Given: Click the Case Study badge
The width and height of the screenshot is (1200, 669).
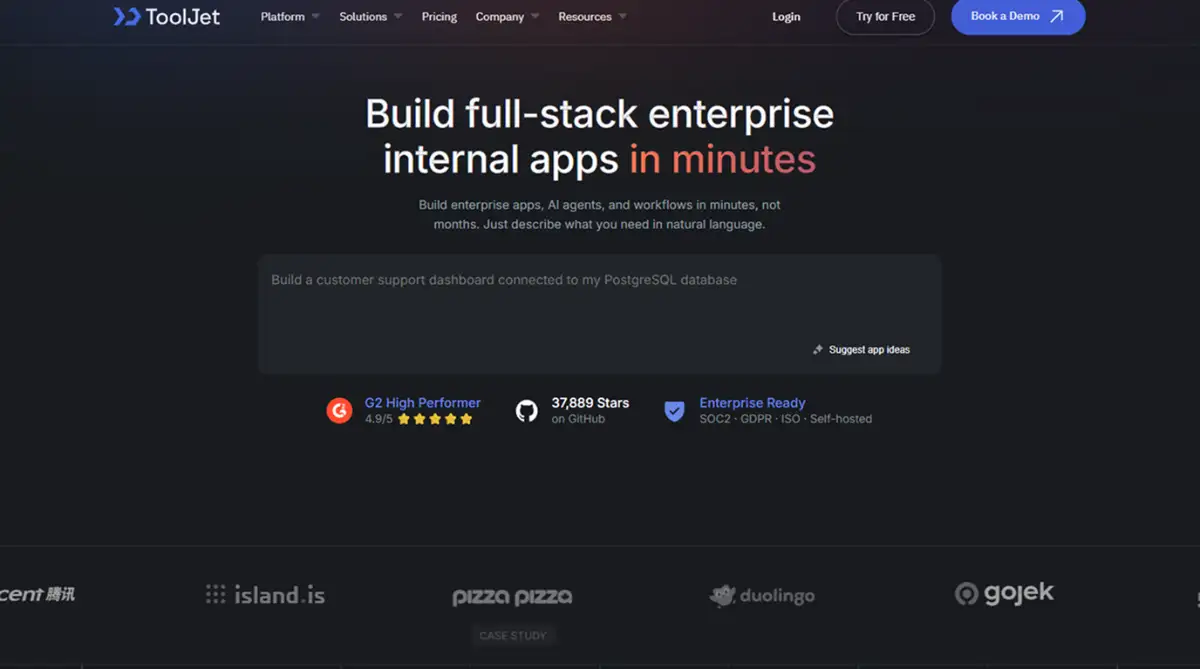Looking at the screenshot, I should (x=513, y=635).
